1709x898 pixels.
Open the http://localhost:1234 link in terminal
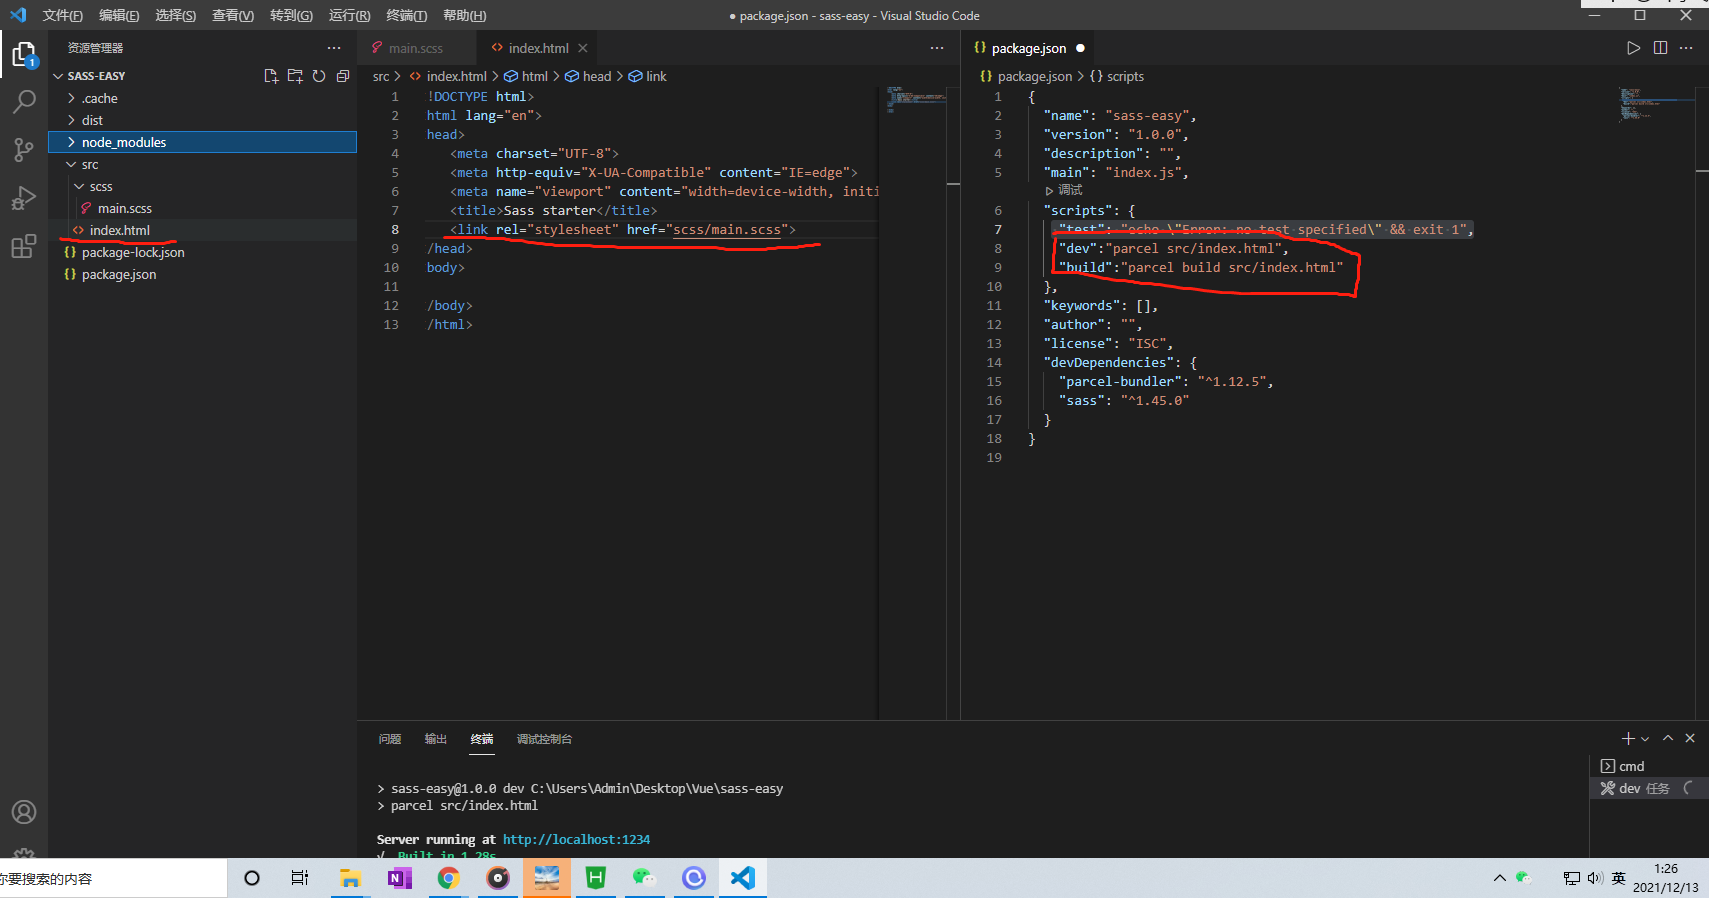click(x=576, y=839)
